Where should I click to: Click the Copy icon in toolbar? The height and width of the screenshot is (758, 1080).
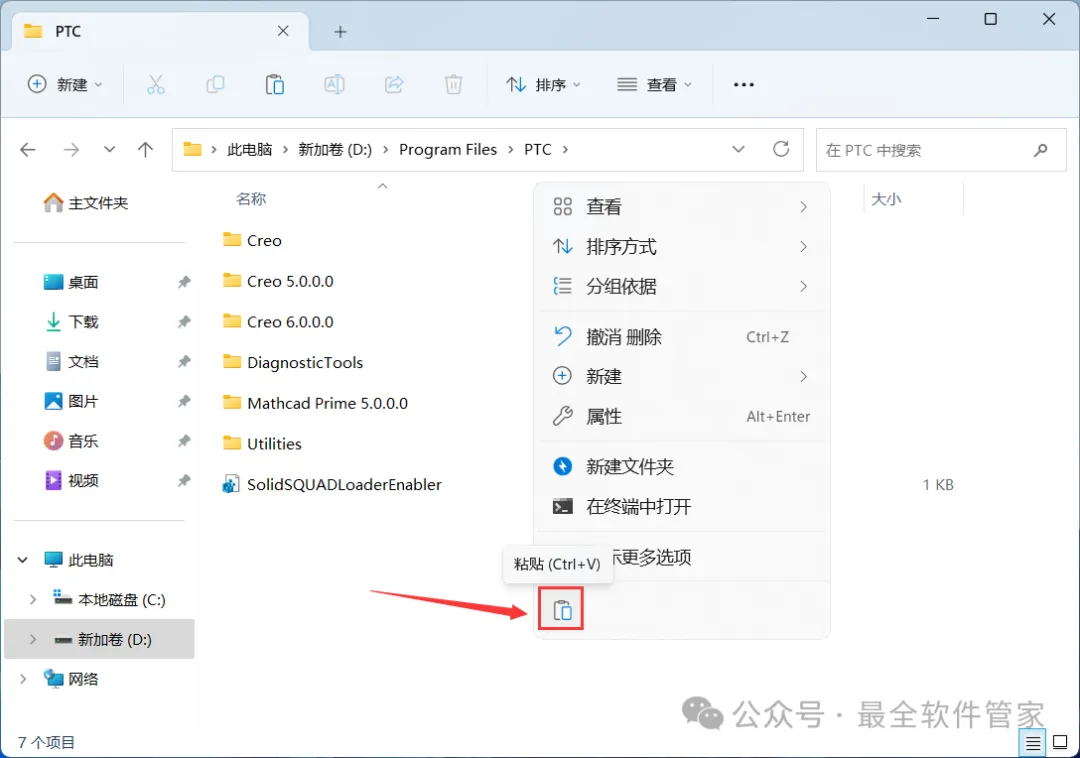(215, 85)
